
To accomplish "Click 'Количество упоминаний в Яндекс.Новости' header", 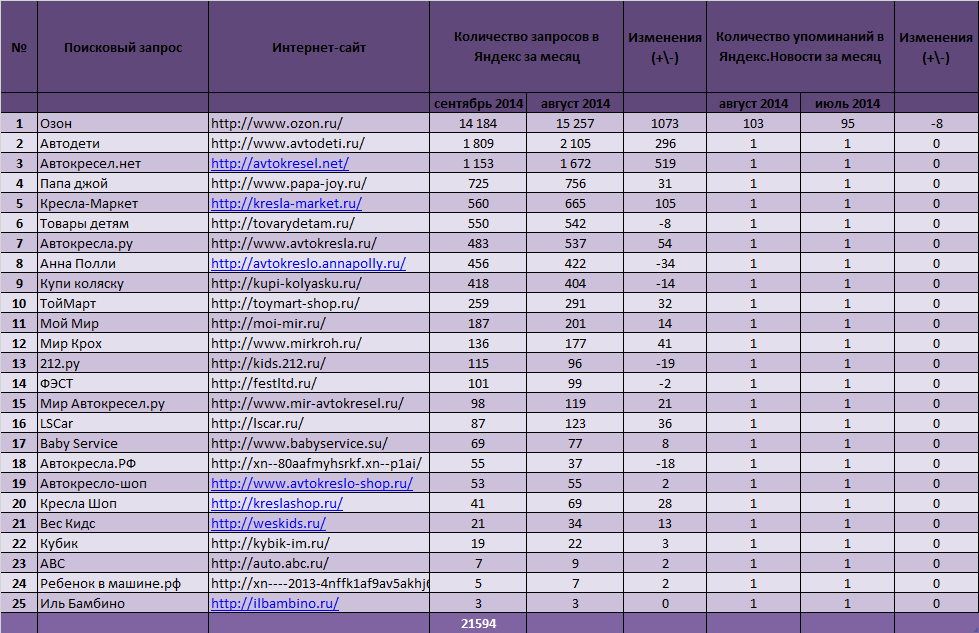I will coord(800,47).
